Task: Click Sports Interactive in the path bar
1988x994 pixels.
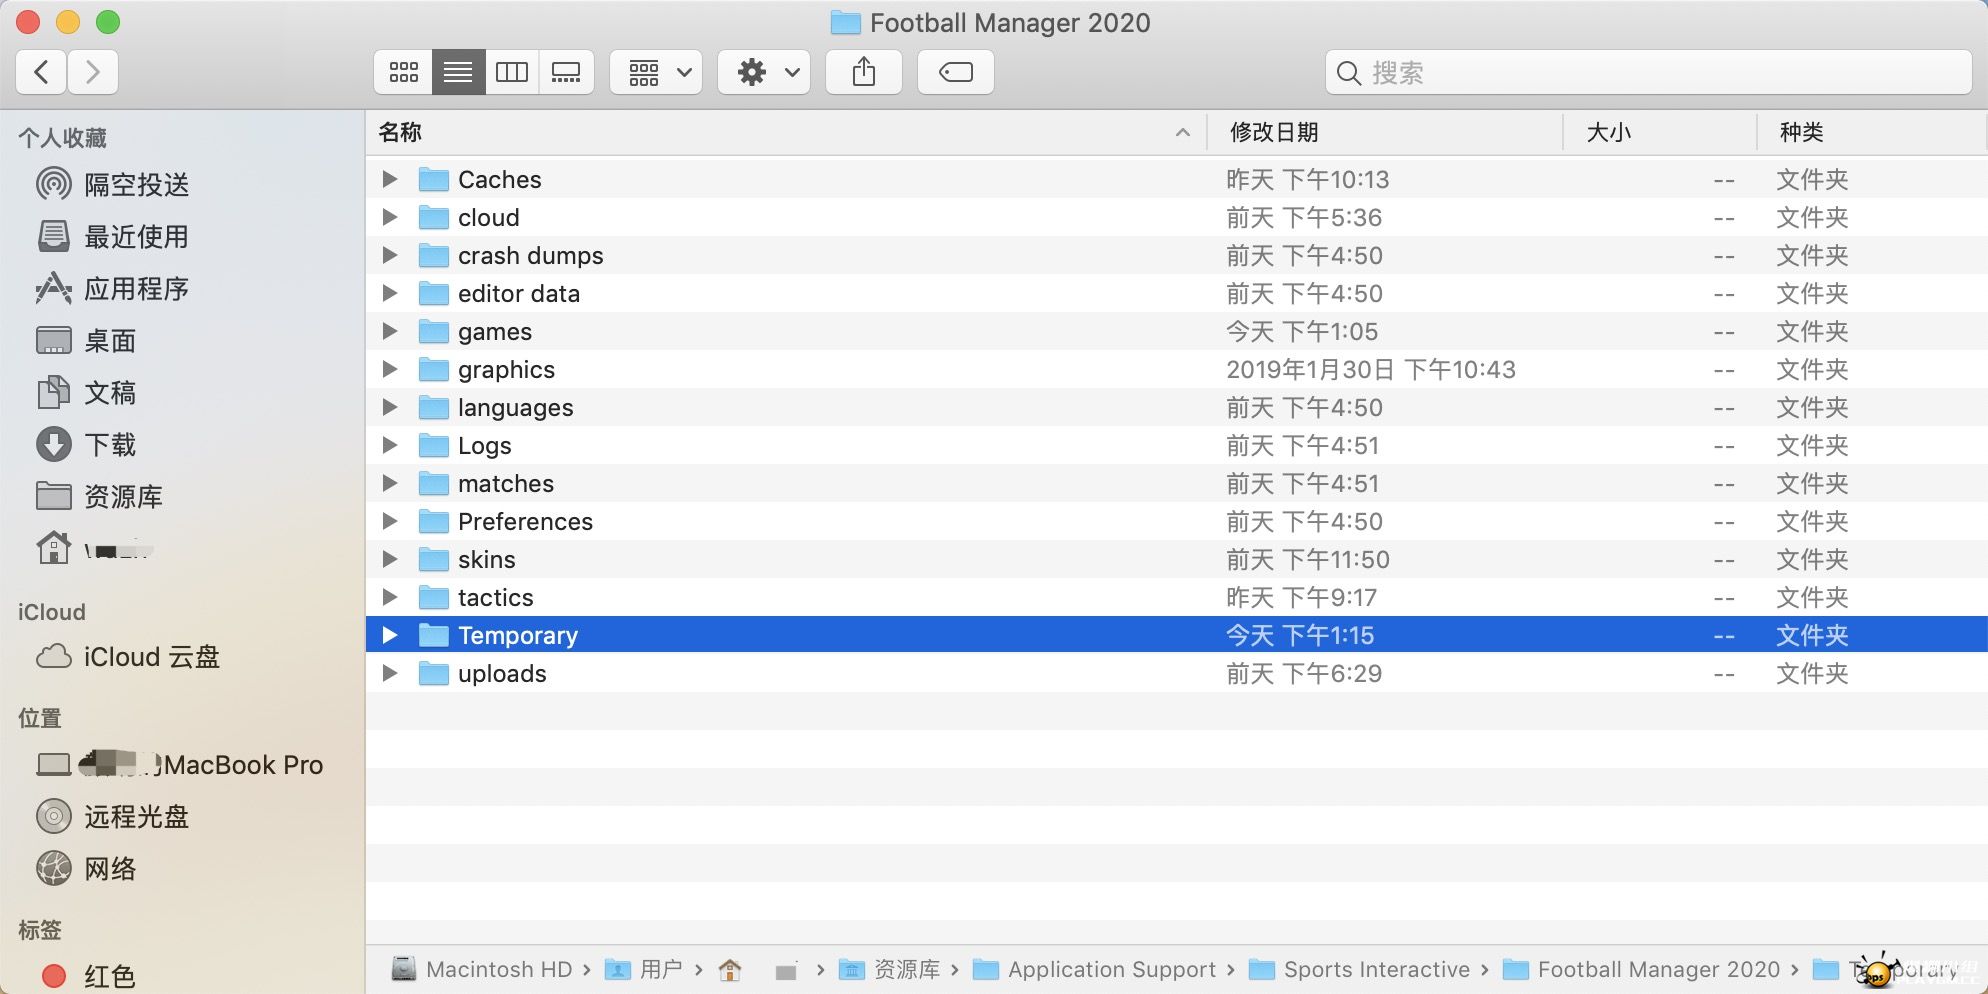Action: (x=1360, y=969)
